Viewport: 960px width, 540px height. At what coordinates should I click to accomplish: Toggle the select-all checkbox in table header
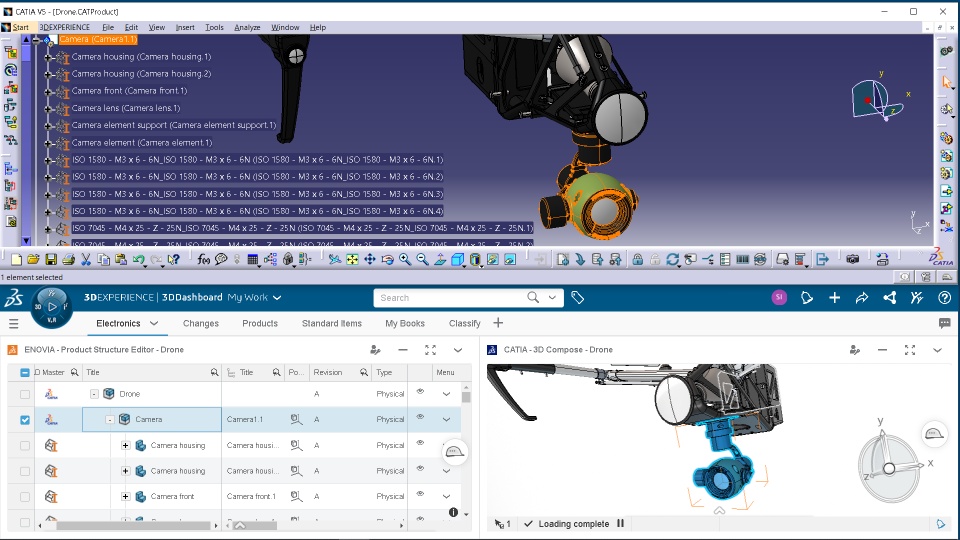click(x=24, y=372)
